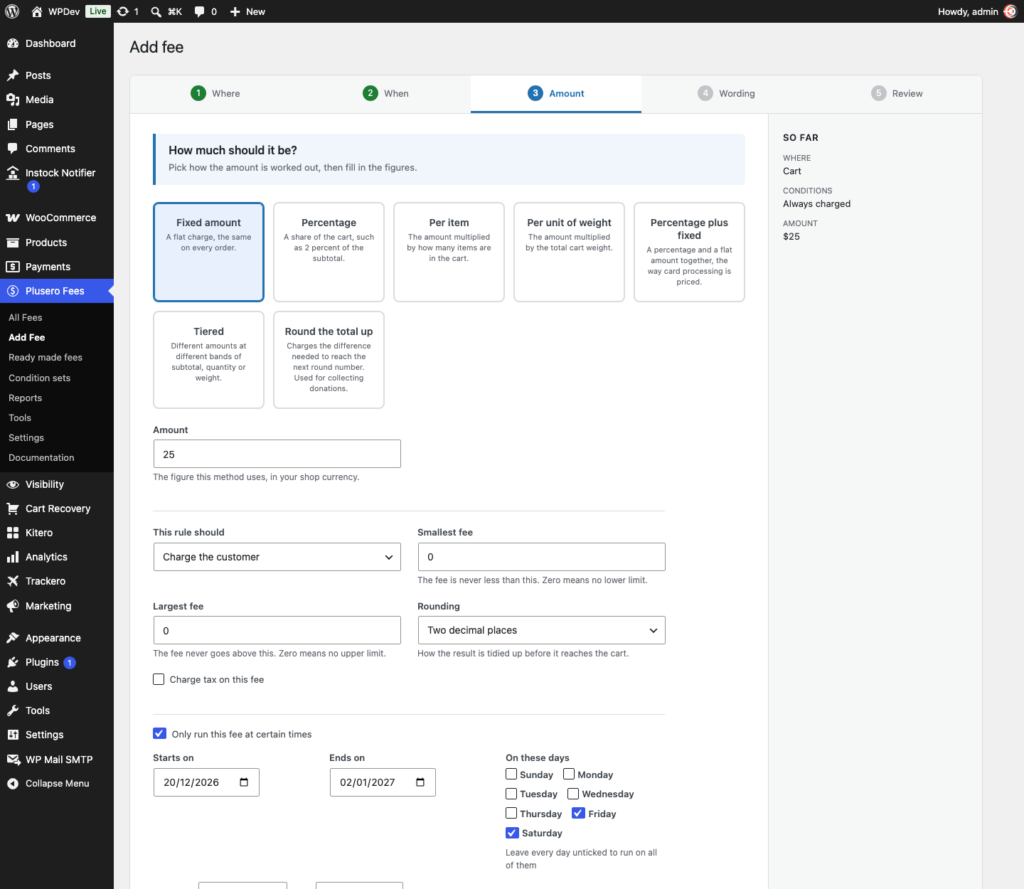Untick Only run this fee at certain times
The image size is (1024, 889).
pyautogui.click(x=159, y=734)
